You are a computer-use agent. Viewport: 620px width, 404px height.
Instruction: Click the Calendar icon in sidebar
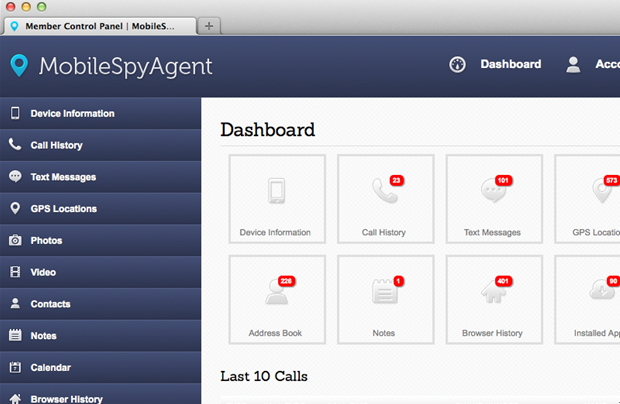[15, 367]
